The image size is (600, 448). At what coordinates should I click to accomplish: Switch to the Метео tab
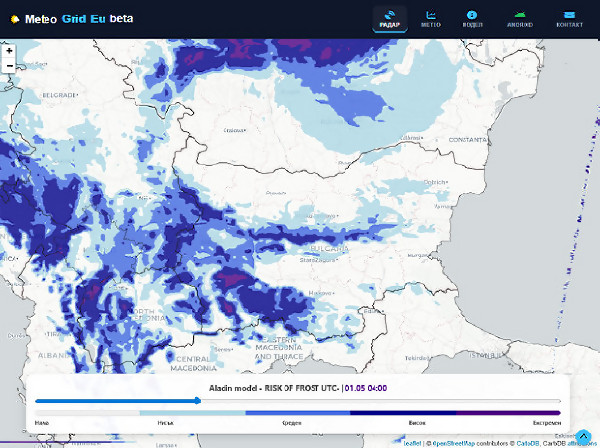click(x=431, y=19)
